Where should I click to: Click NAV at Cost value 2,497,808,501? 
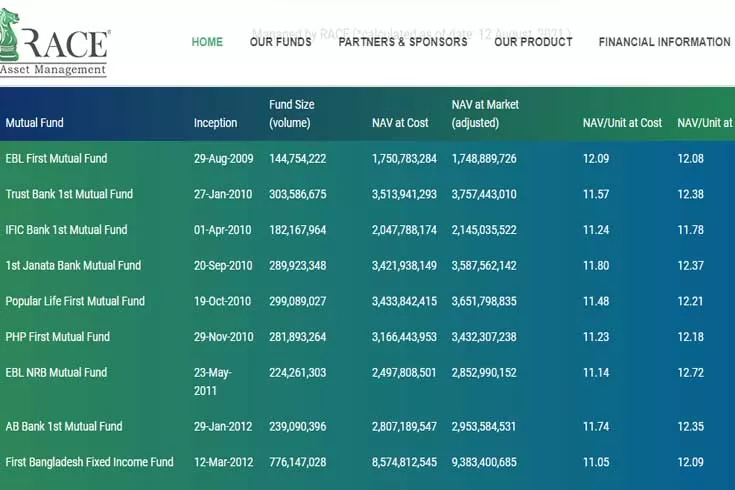404,372
